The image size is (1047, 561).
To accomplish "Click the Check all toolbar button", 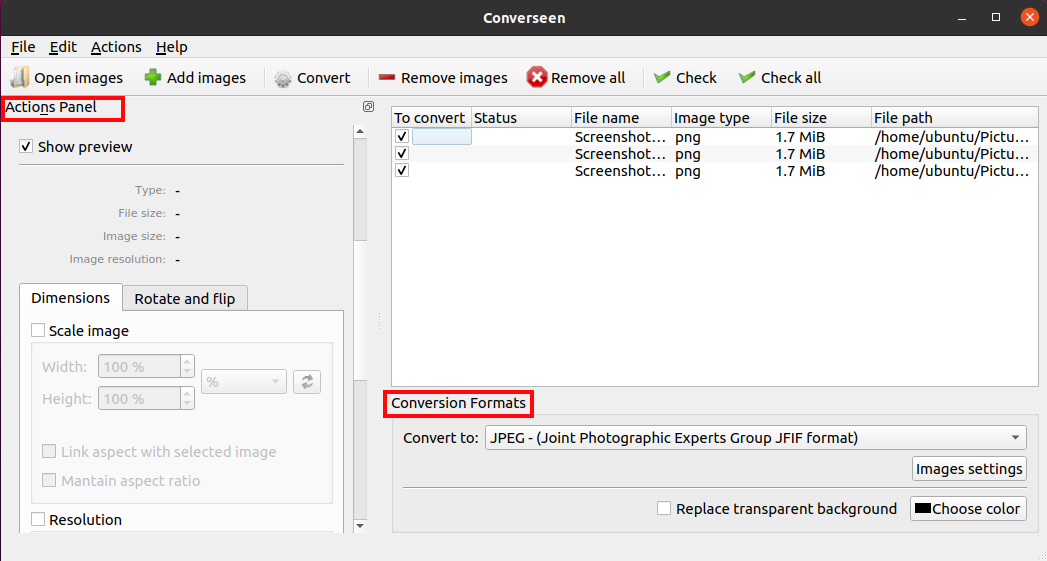I will click(780, 78).
